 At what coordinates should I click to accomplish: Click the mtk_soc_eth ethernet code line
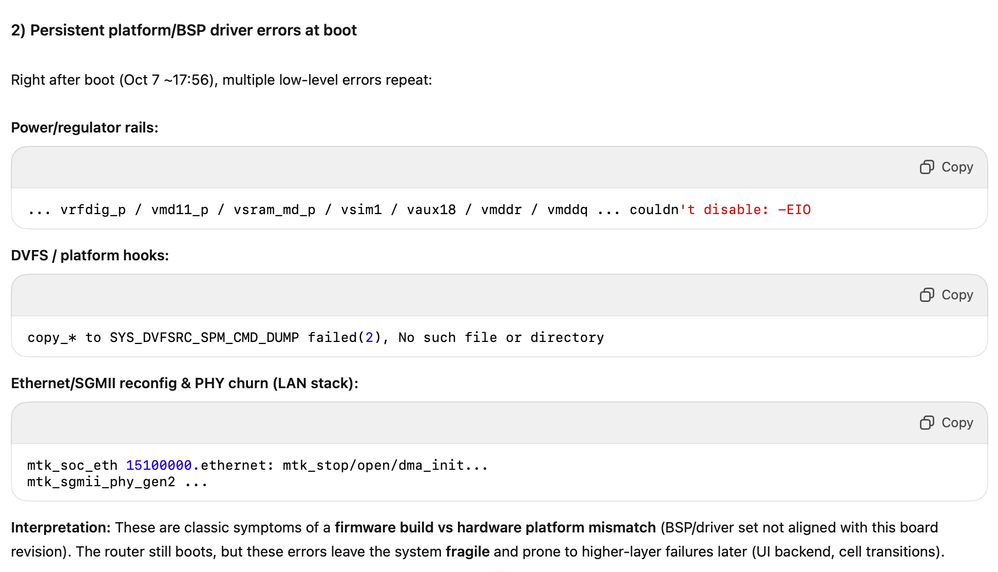coord(257,465)
